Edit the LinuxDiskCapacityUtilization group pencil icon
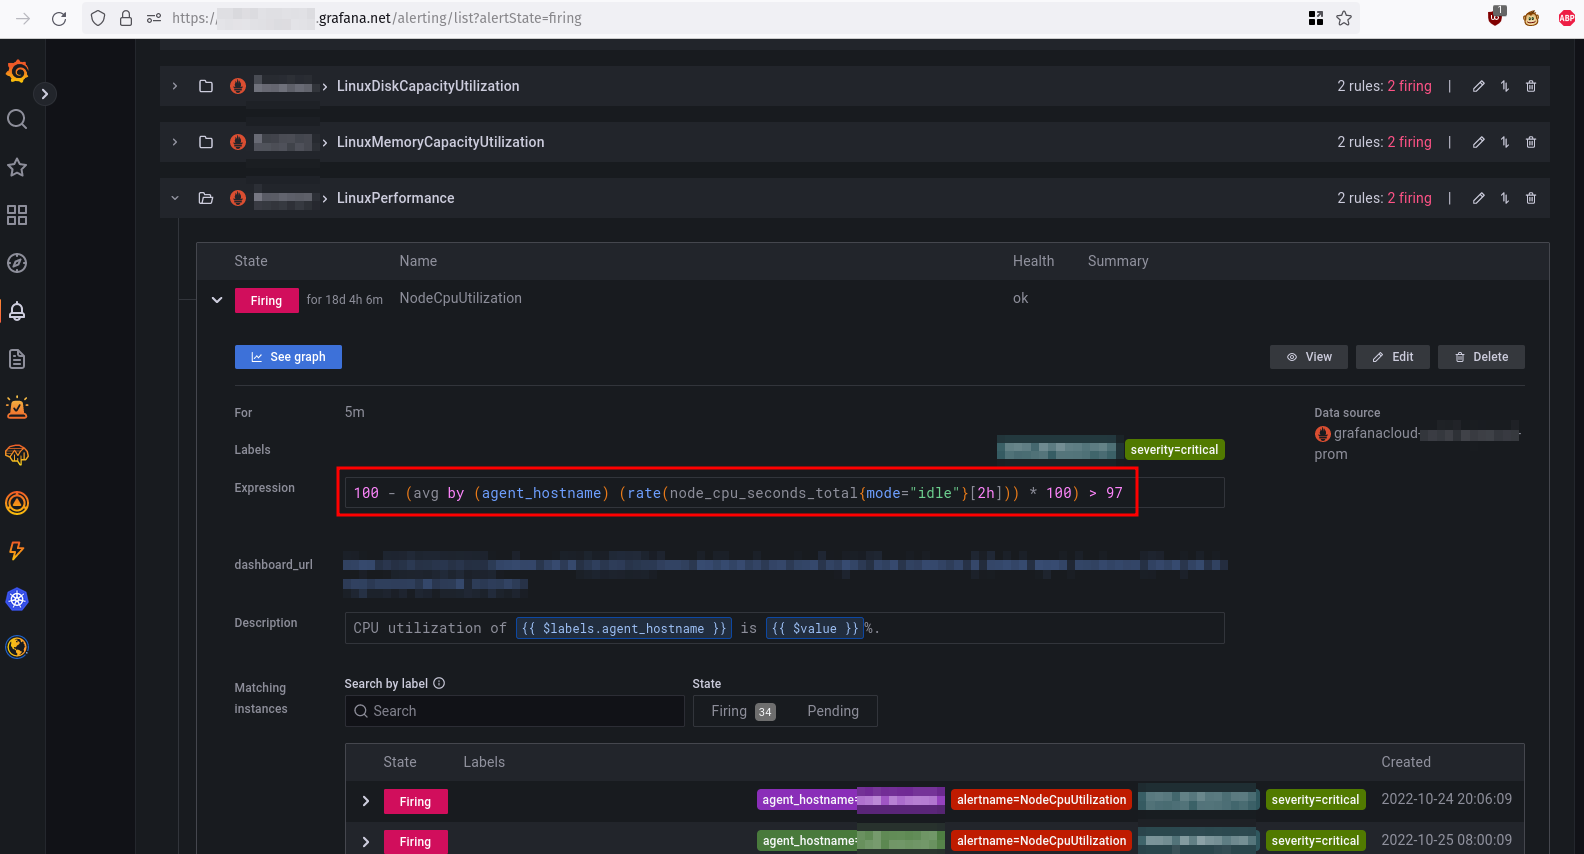The width and height of the screenshot is (1584, 854). pos(1478,86)
